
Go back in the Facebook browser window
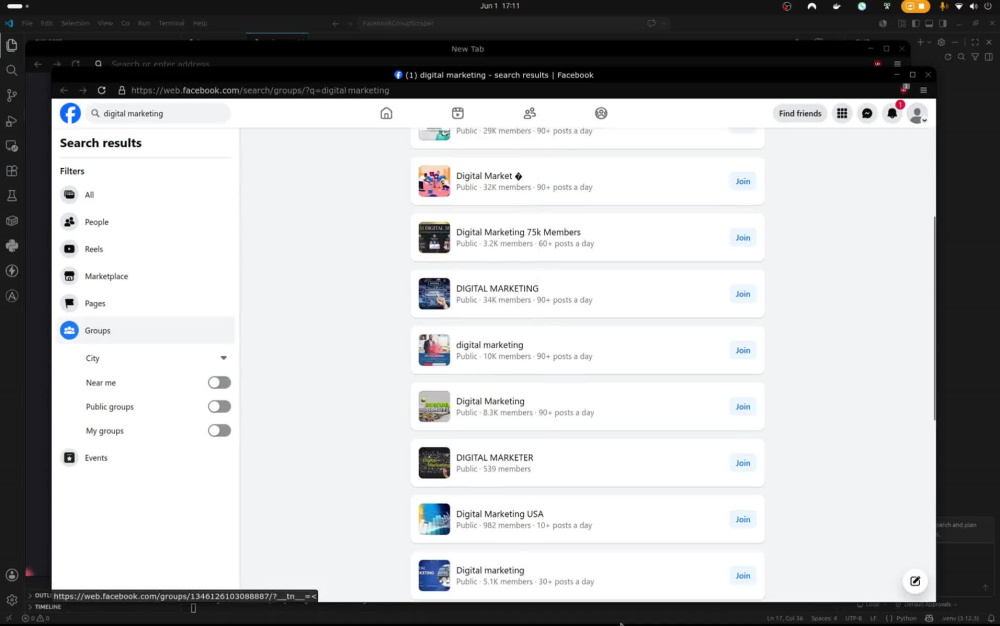64,91
